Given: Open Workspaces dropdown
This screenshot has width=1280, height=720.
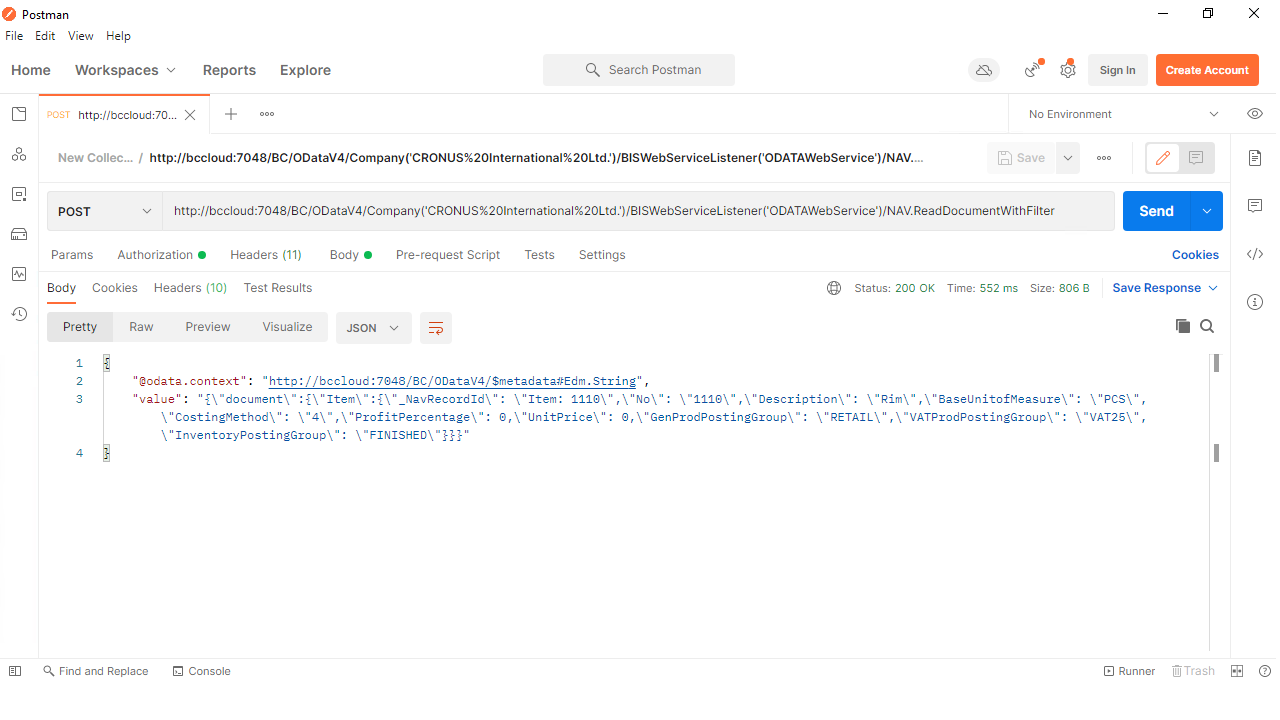Looking at the screenshot, I should [x=126, y=70].
